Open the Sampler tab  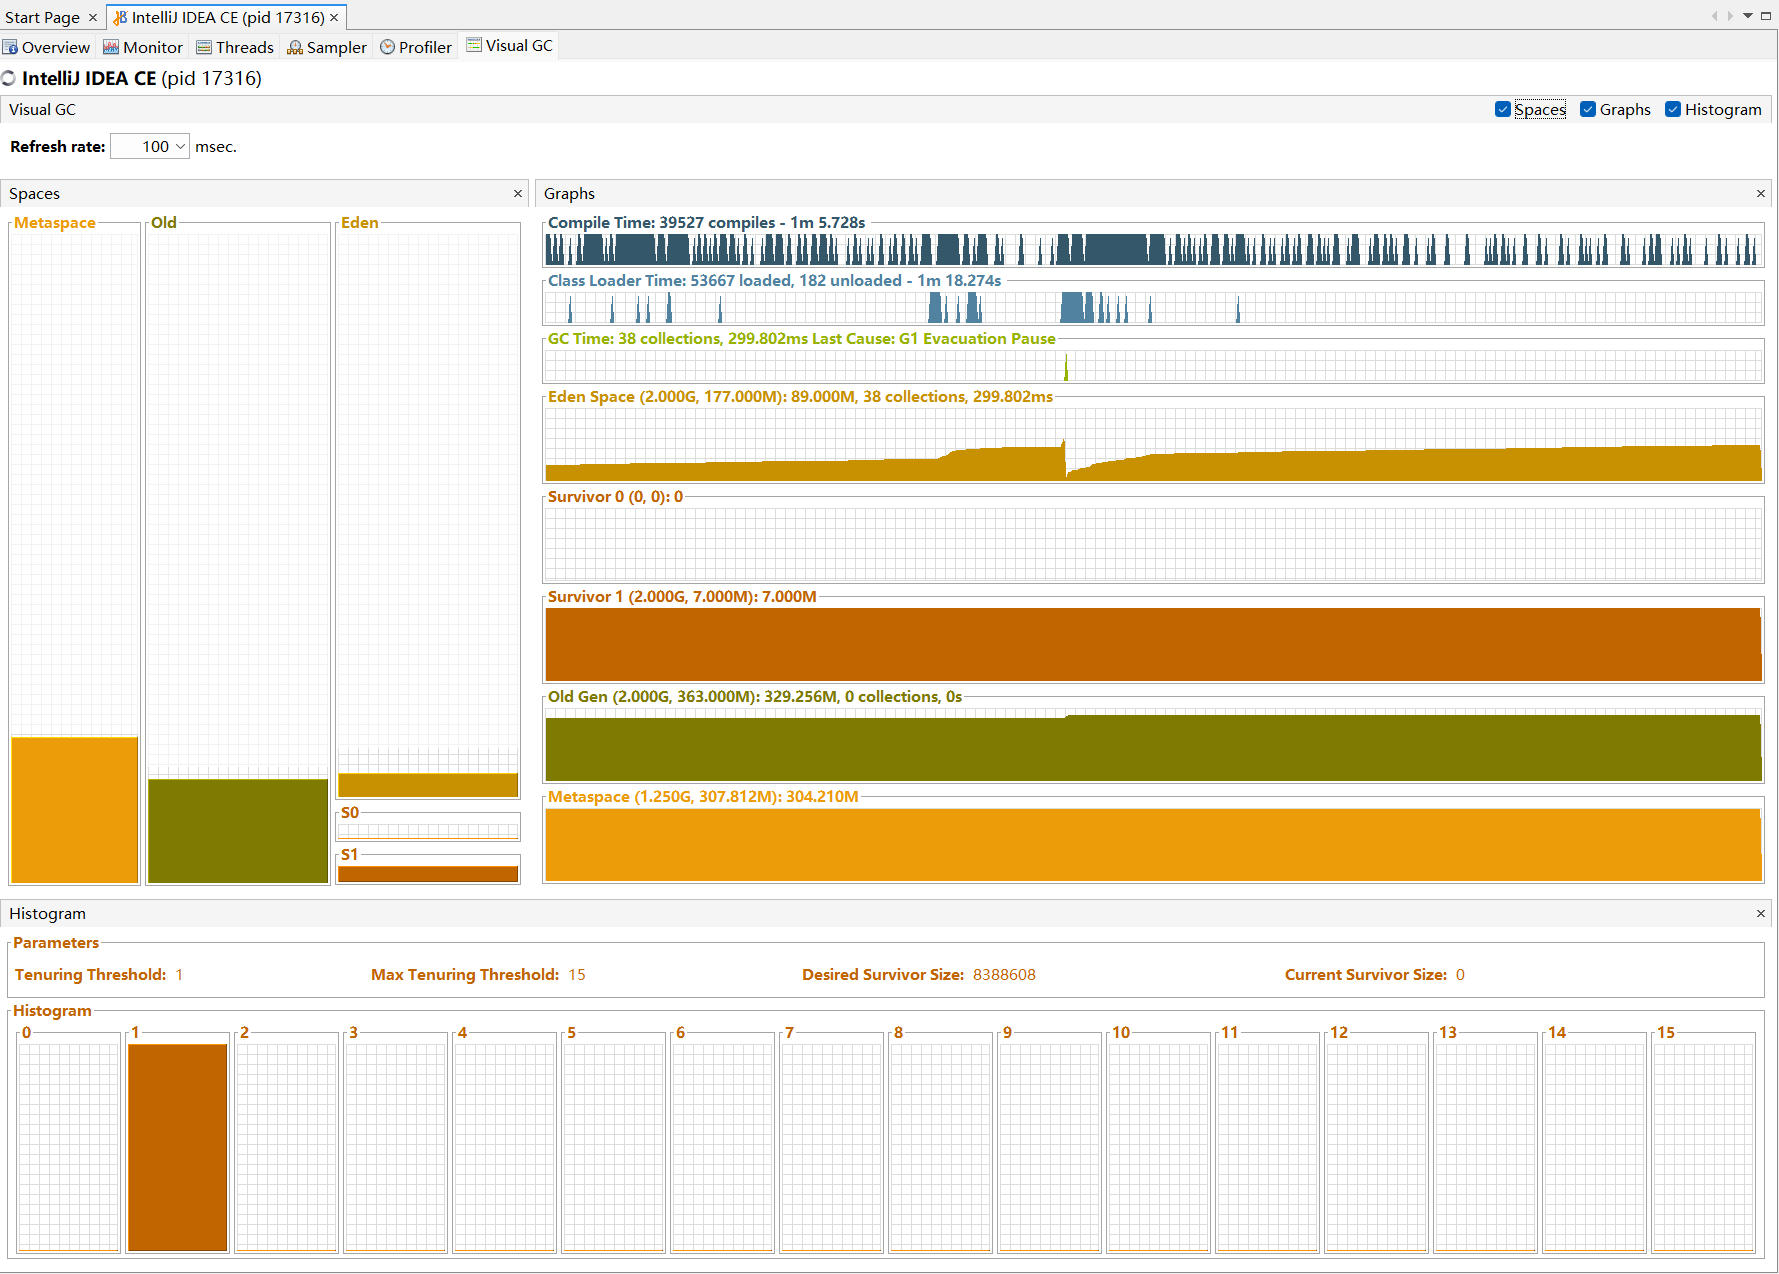pyautogui.click(x=327, y=47)
